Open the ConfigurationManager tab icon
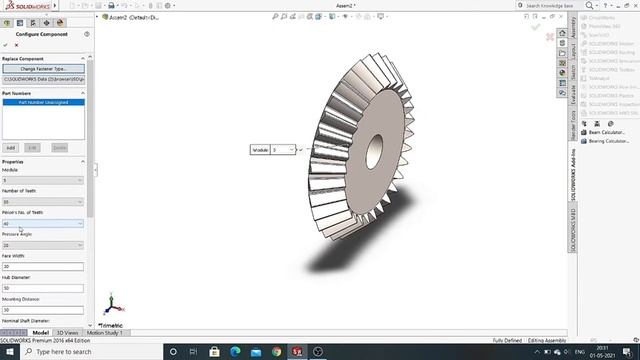Image resolution: width=640 pixels, height=360 pixels. (x=33, y=23)
